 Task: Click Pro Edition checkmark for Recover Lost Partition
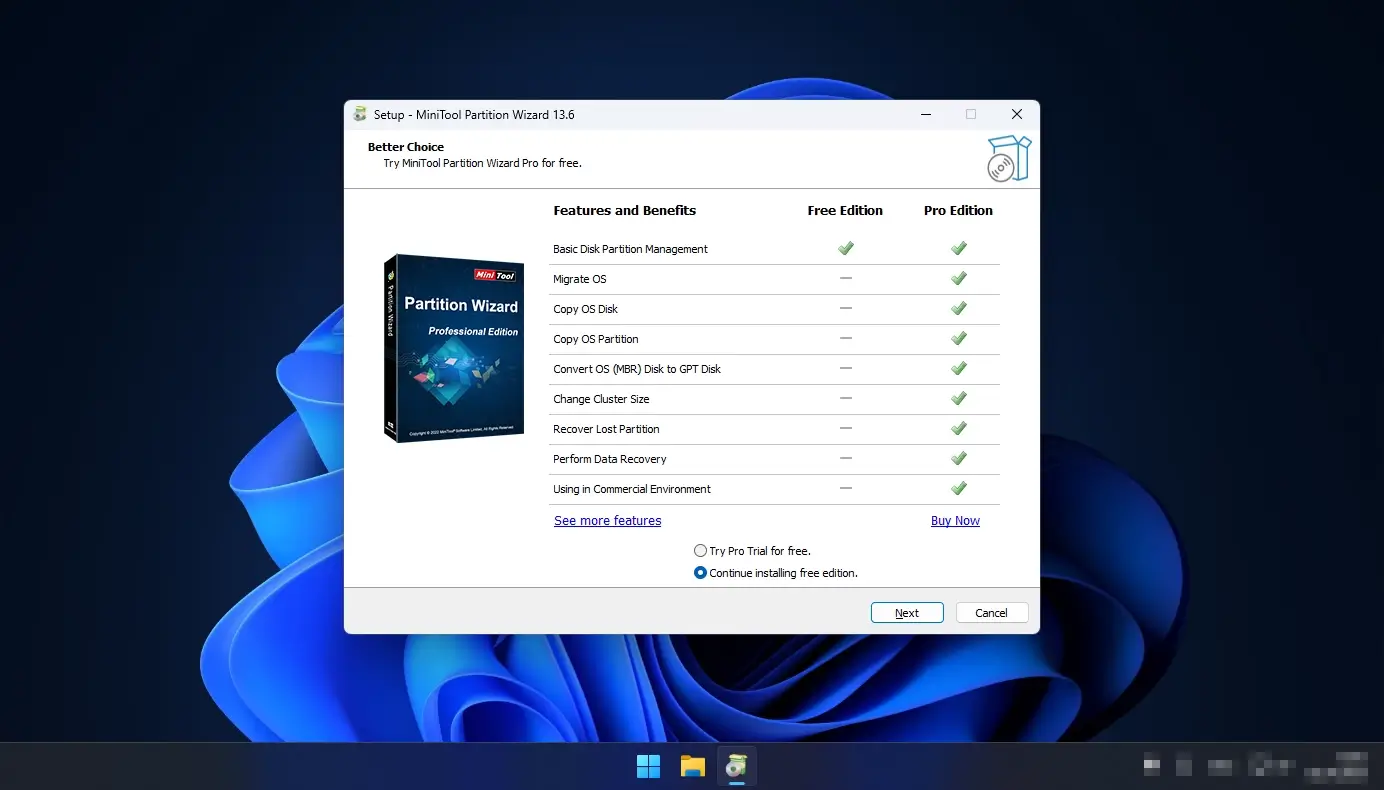[x=959, y=428]
